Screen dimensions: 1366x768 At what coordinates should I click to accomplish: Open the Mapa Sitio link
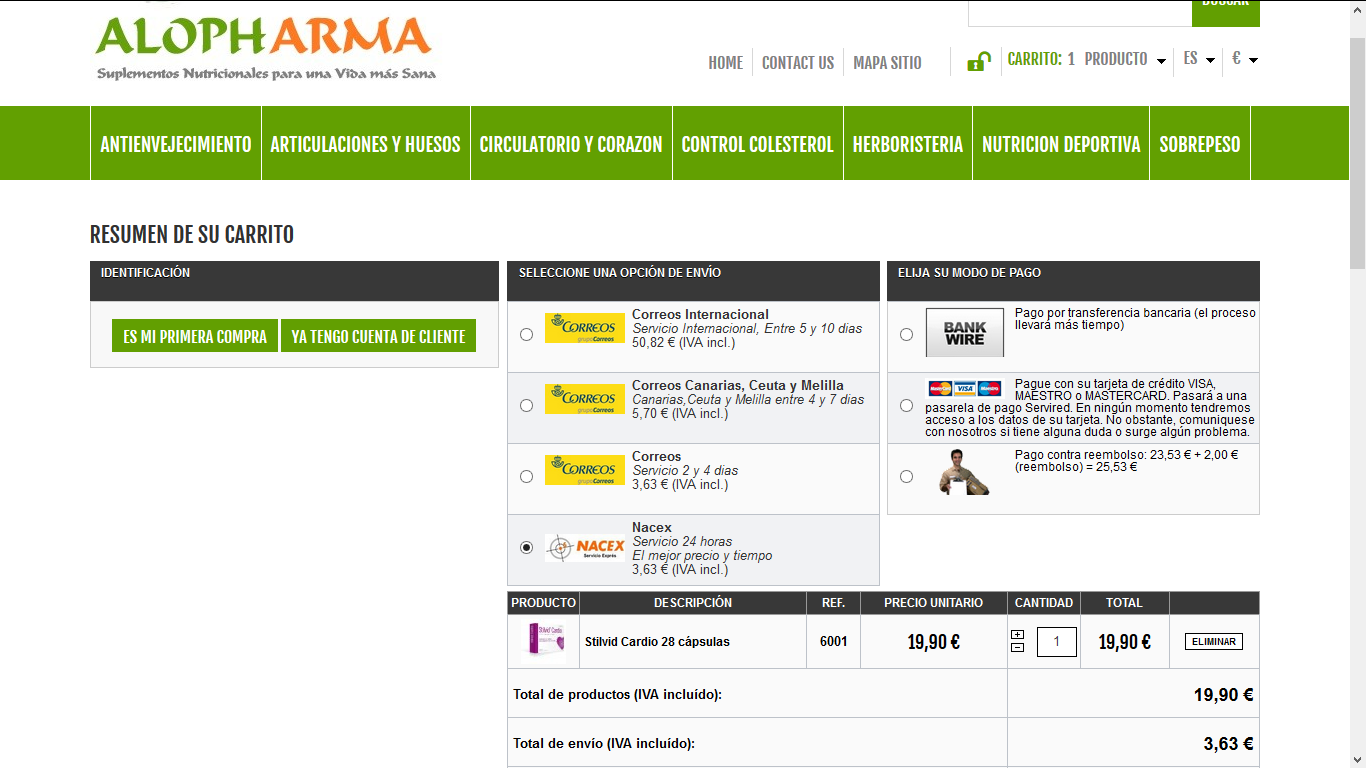tap(887, 63)
